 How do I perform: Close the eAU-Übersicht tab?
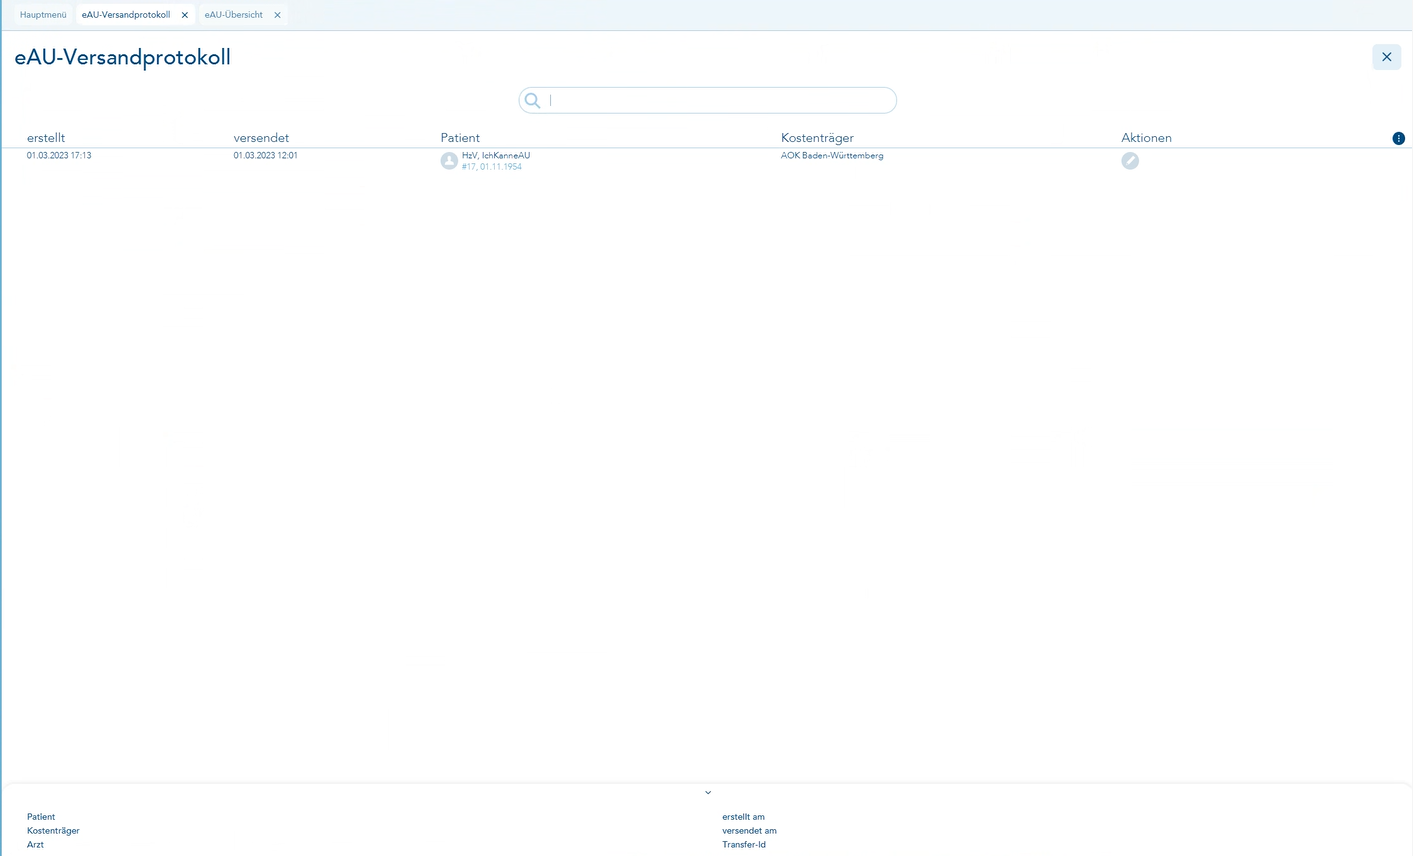(277, 15)
